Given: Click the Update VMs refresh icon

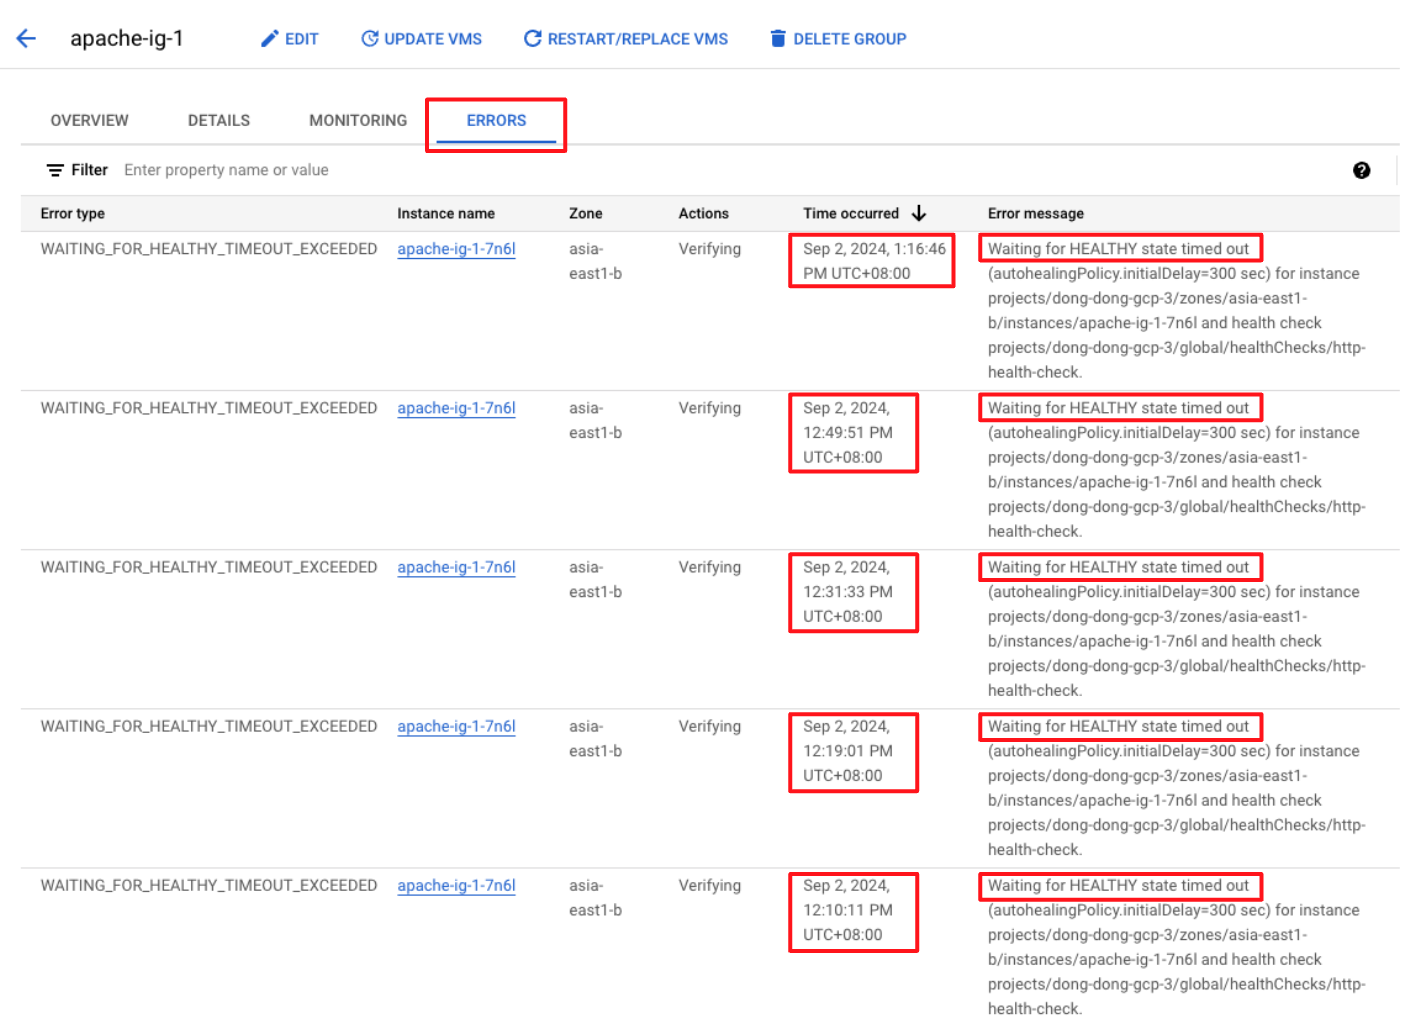Looking at the screenshot, I should (369, 39).
